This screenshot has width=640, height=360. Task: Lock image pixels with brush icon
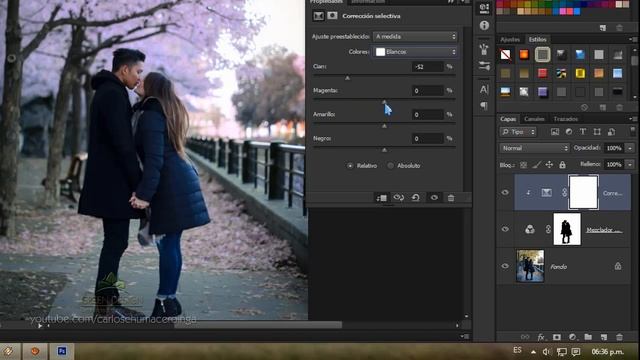click(537, 165)
